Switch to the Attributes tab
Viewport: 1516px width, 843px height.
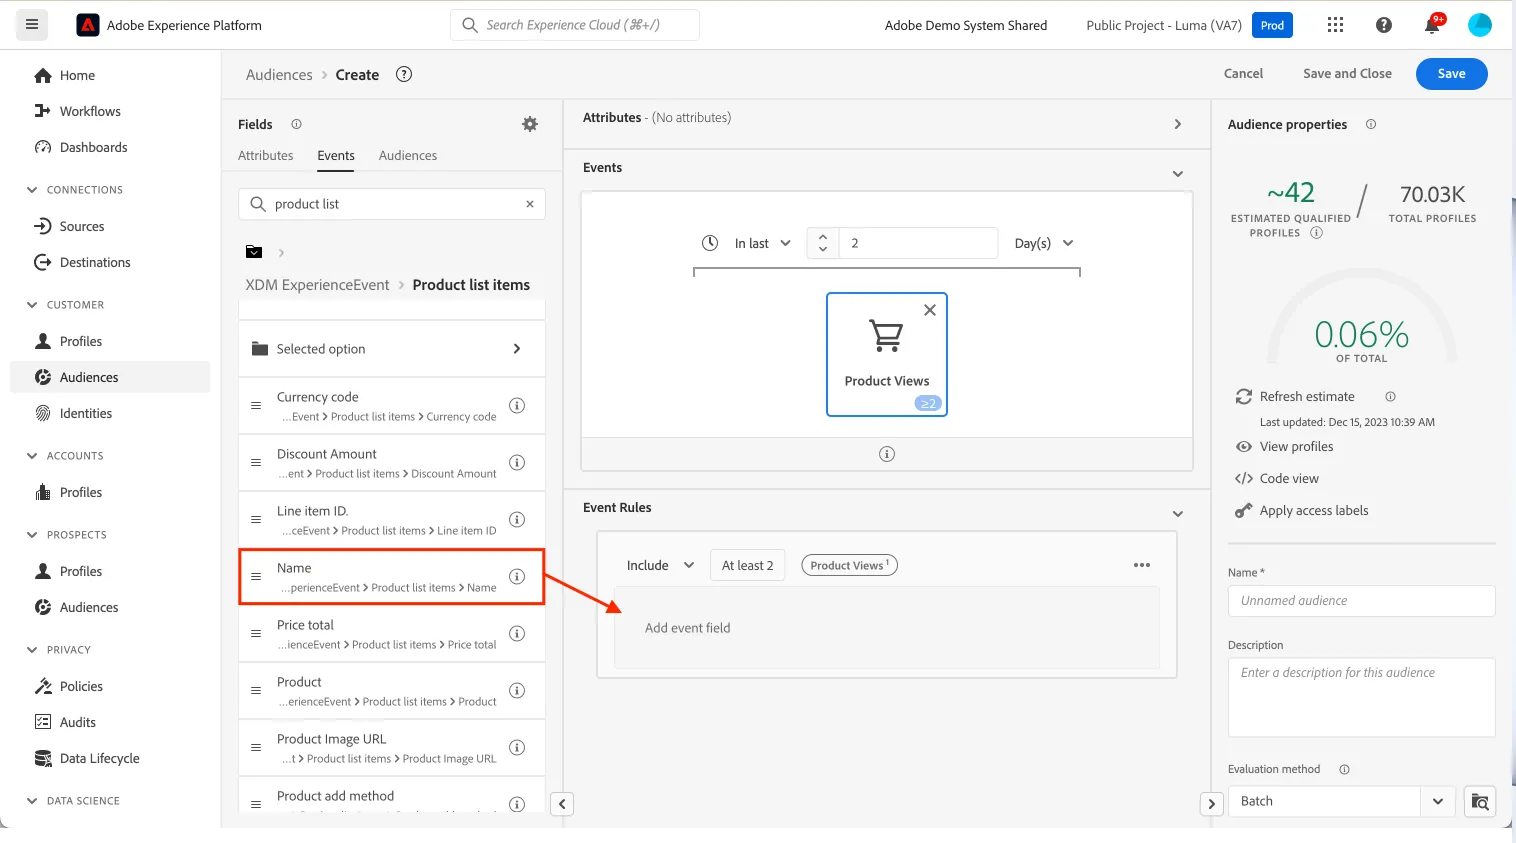coord(266,155)
